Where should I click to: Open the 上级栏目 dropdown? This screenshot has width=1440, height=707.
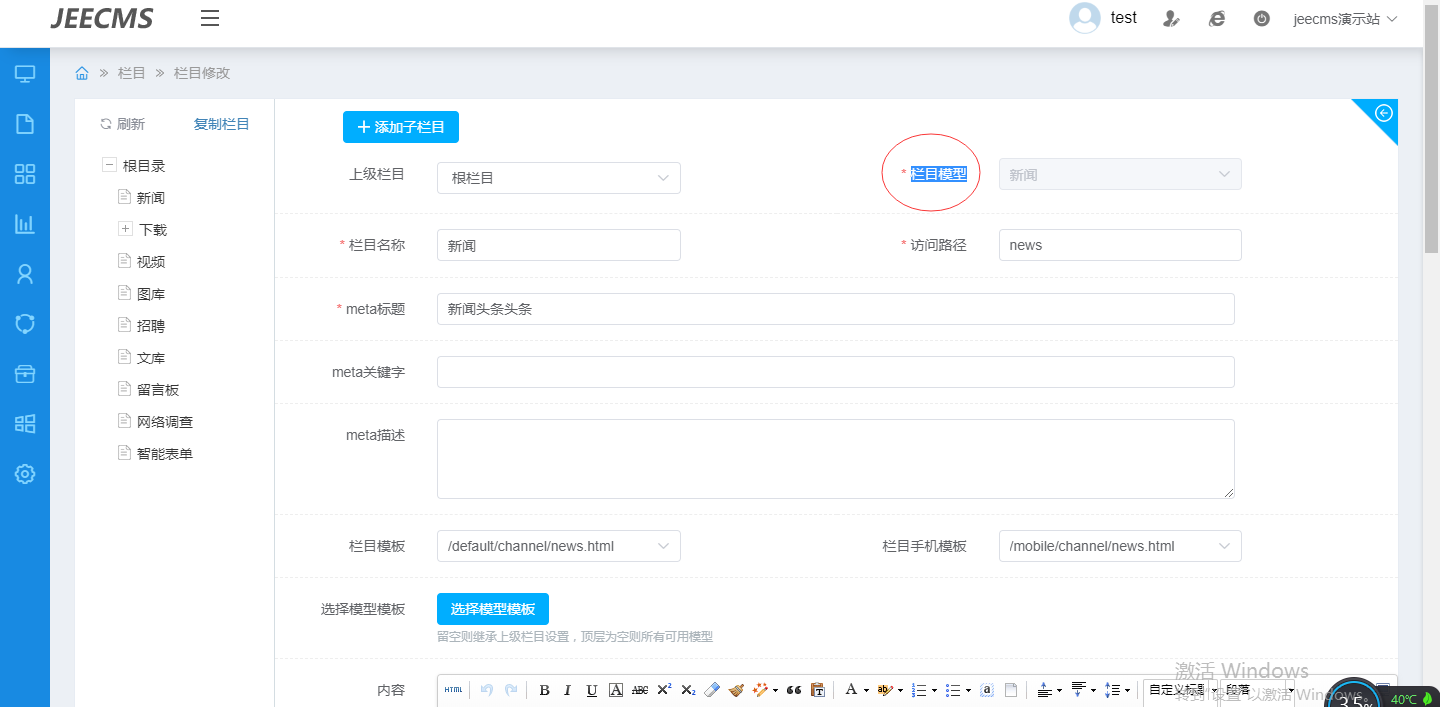[558, 178]
